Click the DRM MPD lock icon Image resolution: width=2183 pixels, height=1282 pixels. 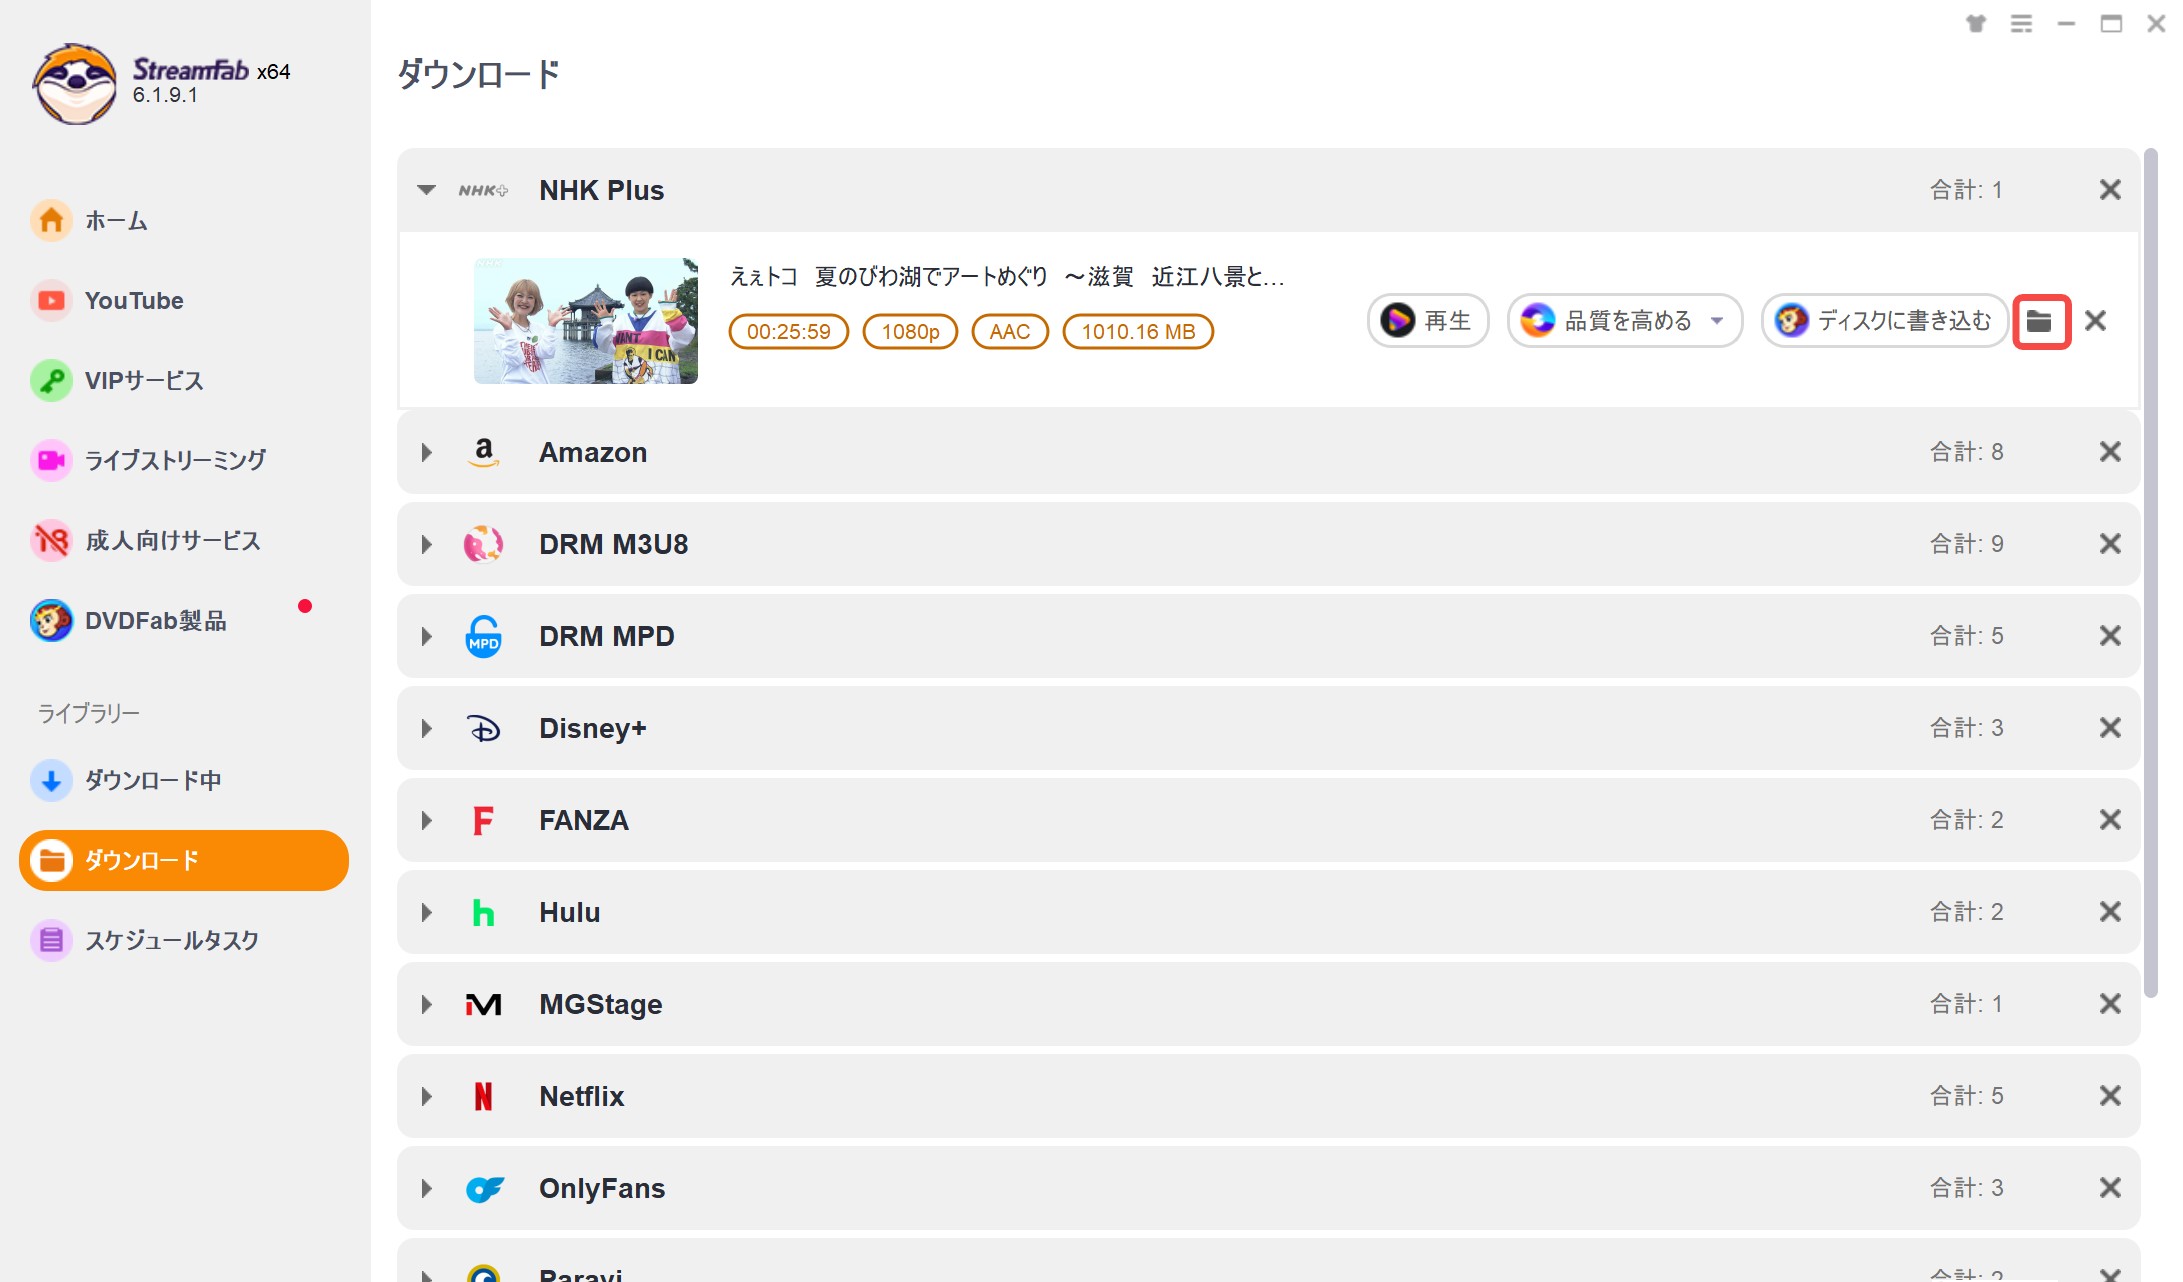pyautogui.click(x=484, y=636)
